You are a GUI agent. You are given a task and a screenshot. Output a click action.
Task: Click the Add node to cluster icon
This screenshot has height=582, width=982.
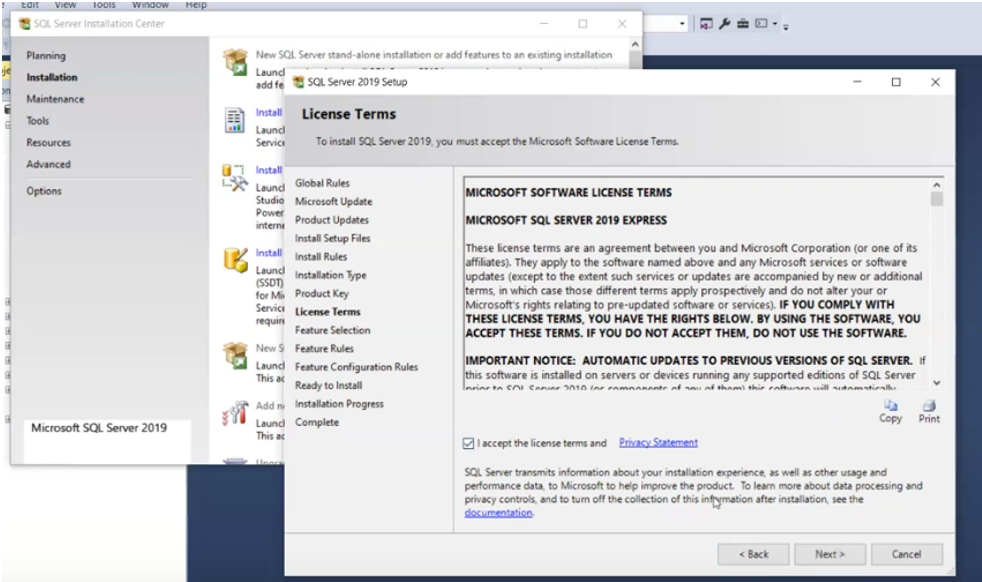point(237,414)
